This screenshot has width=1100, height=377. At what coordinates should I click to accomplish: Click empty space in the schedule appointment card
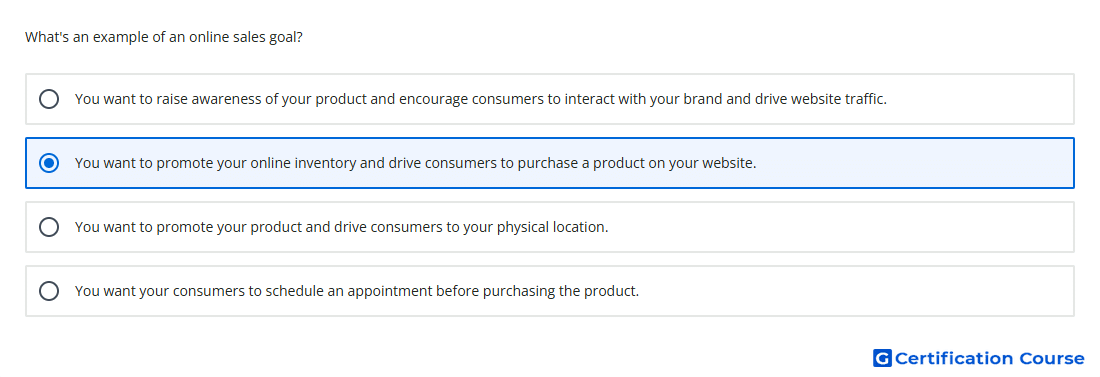click(856, 291)
